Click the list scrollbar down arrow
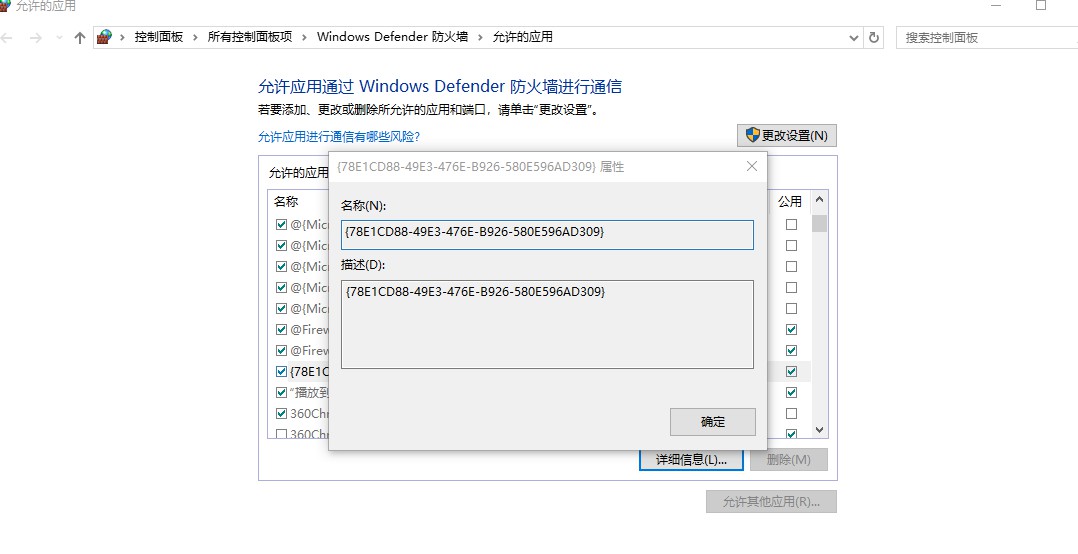Viewport: 1078px width, 554px height. tap(819, 430)
